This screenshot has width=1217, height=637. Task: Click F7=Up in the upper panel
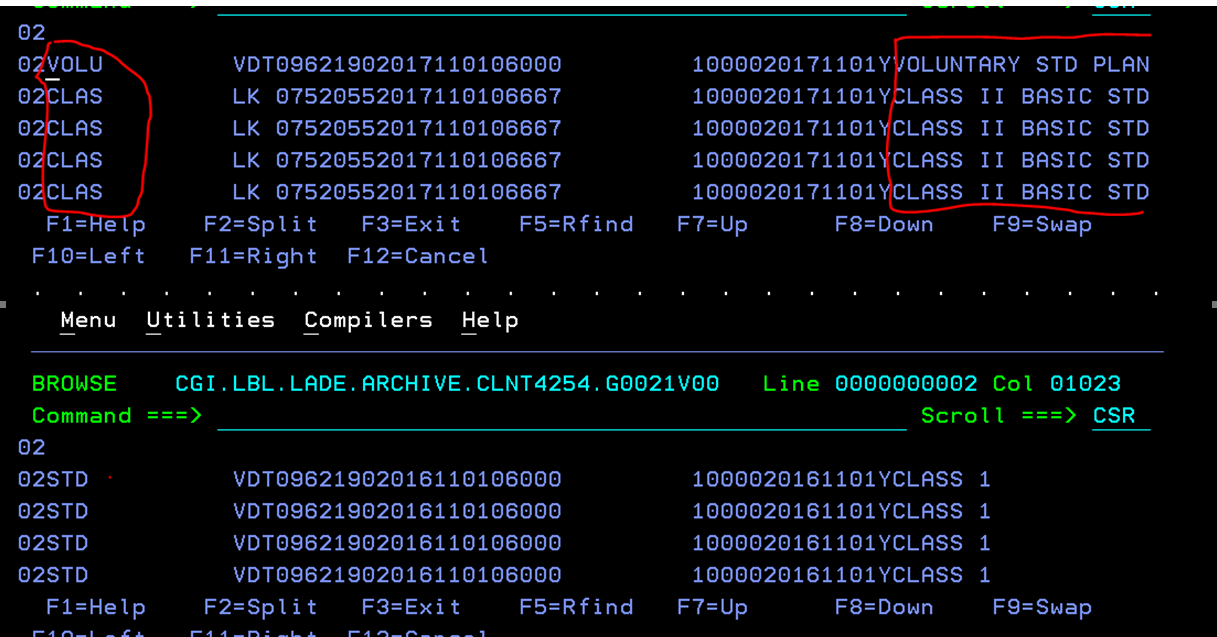click(x=712, y=225)
